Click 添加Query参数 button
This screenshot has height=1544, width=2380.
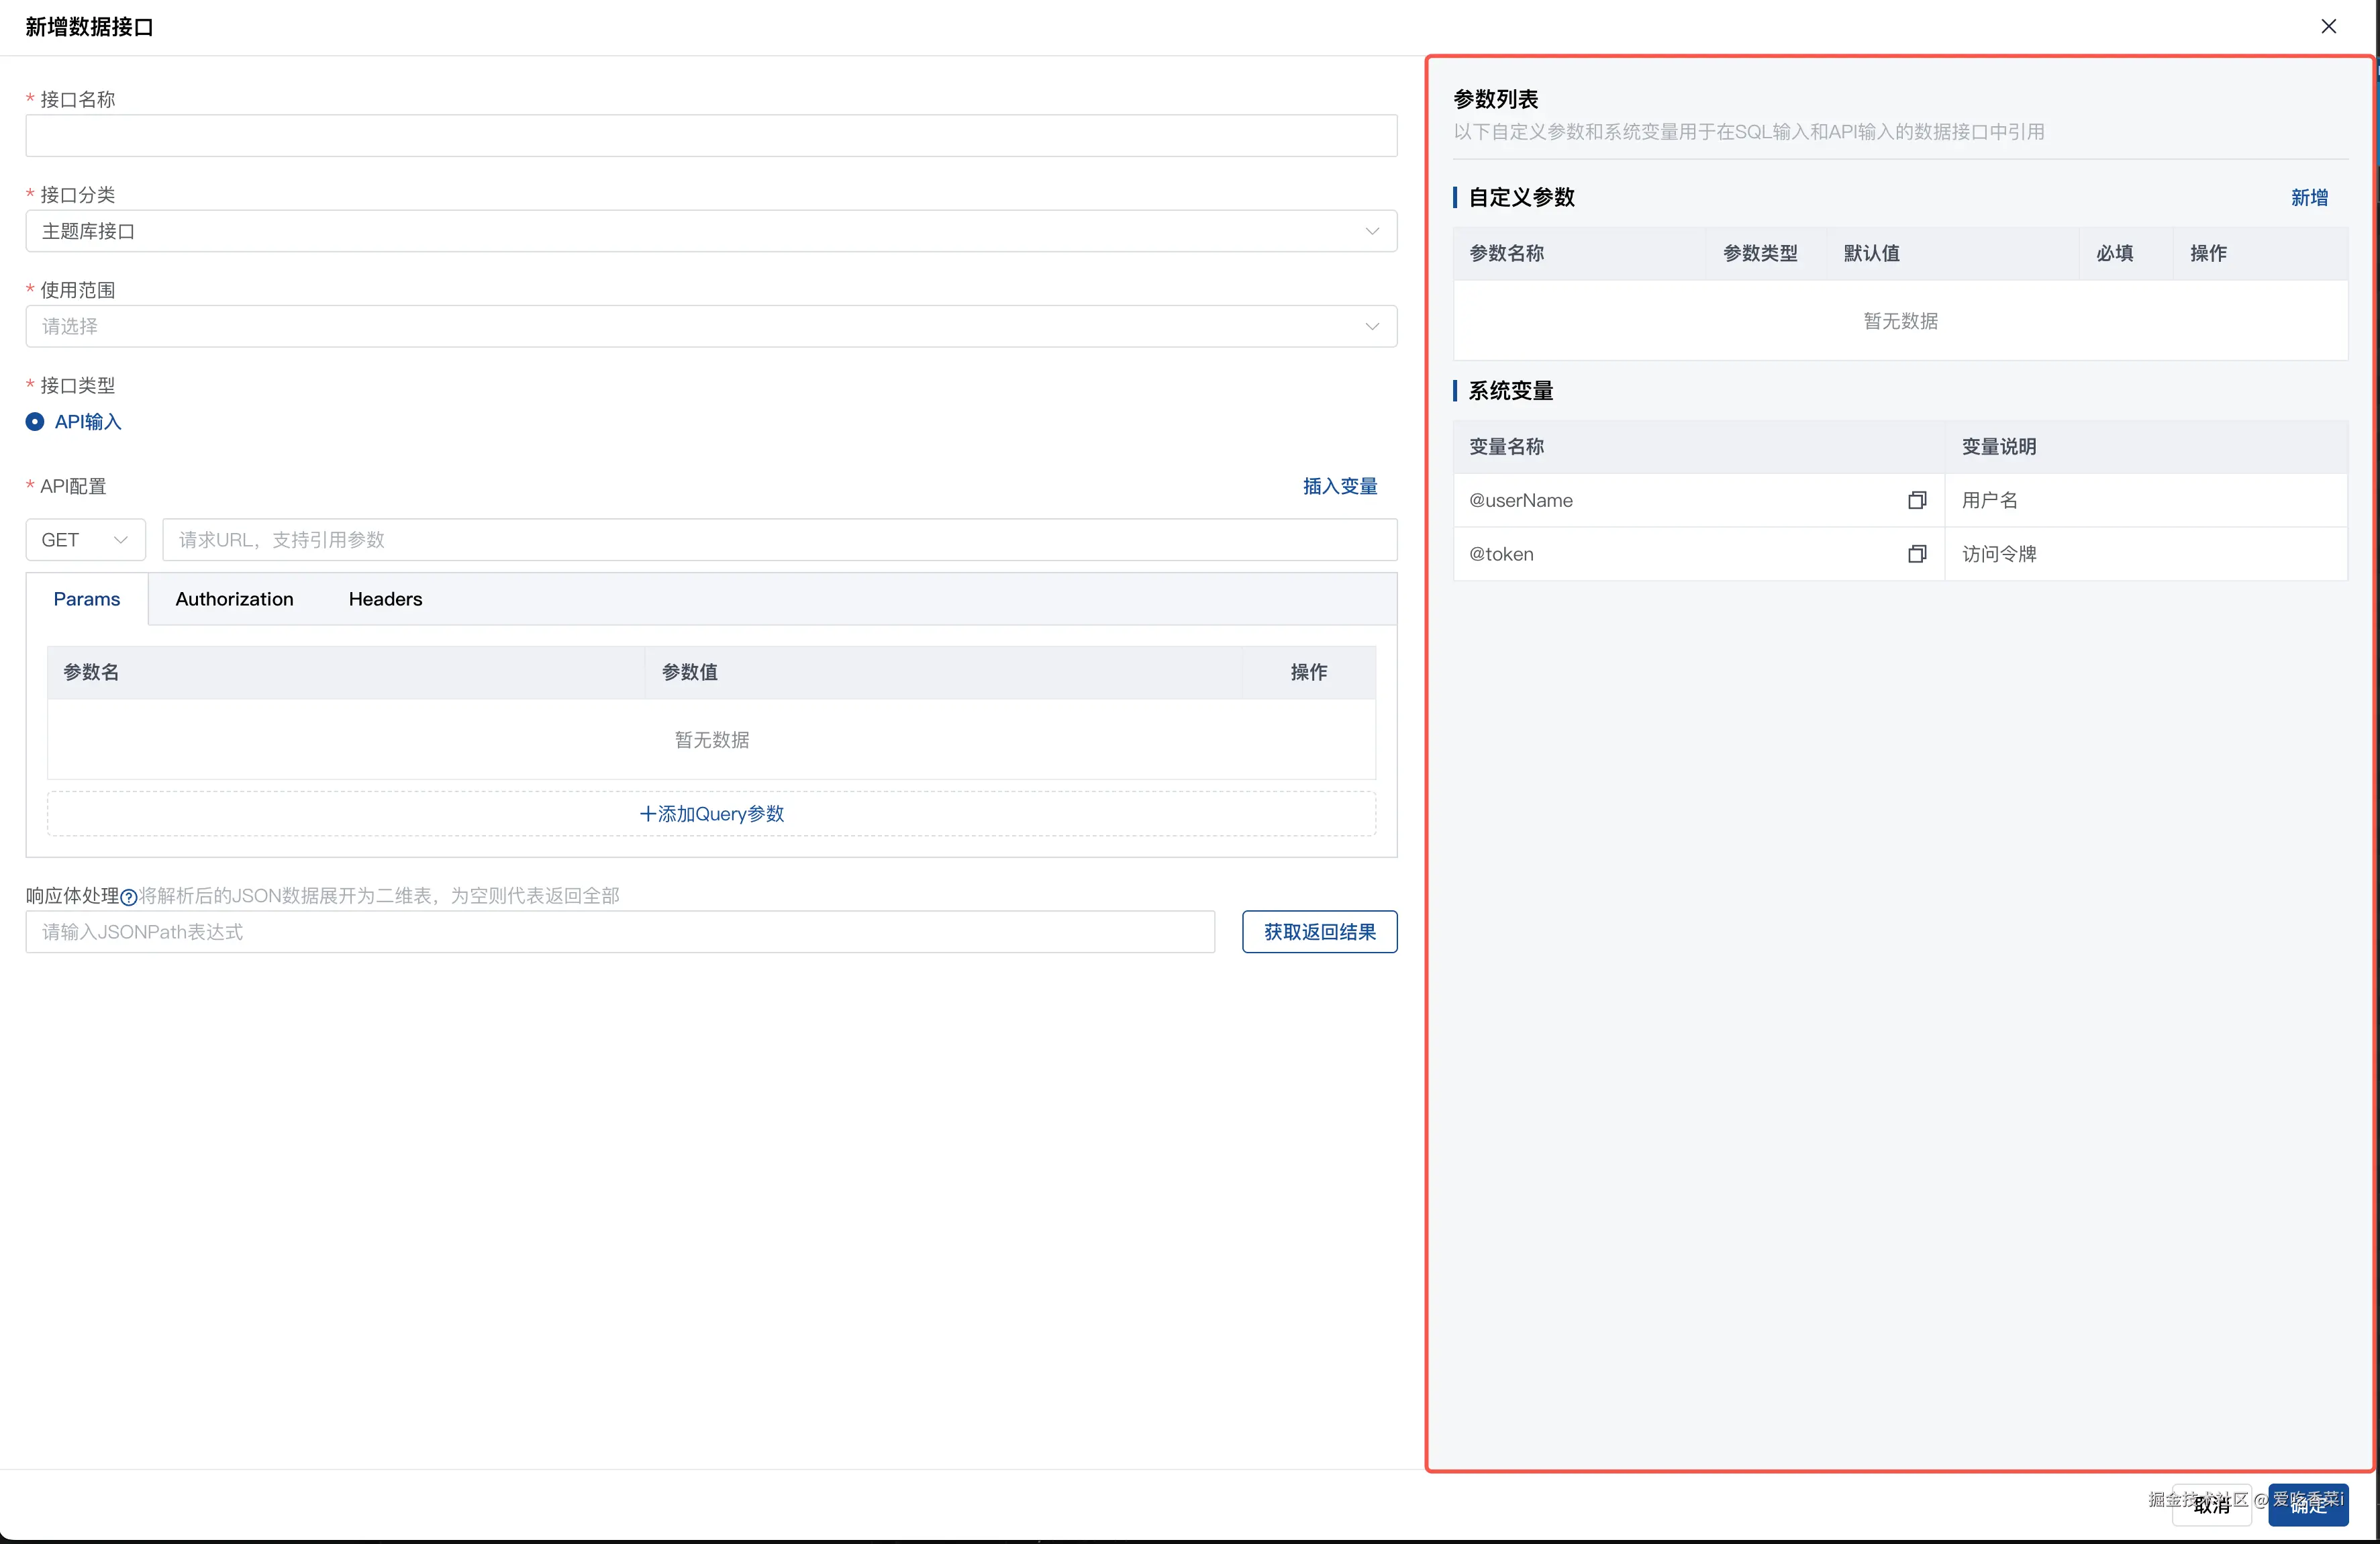click(711, 814)
